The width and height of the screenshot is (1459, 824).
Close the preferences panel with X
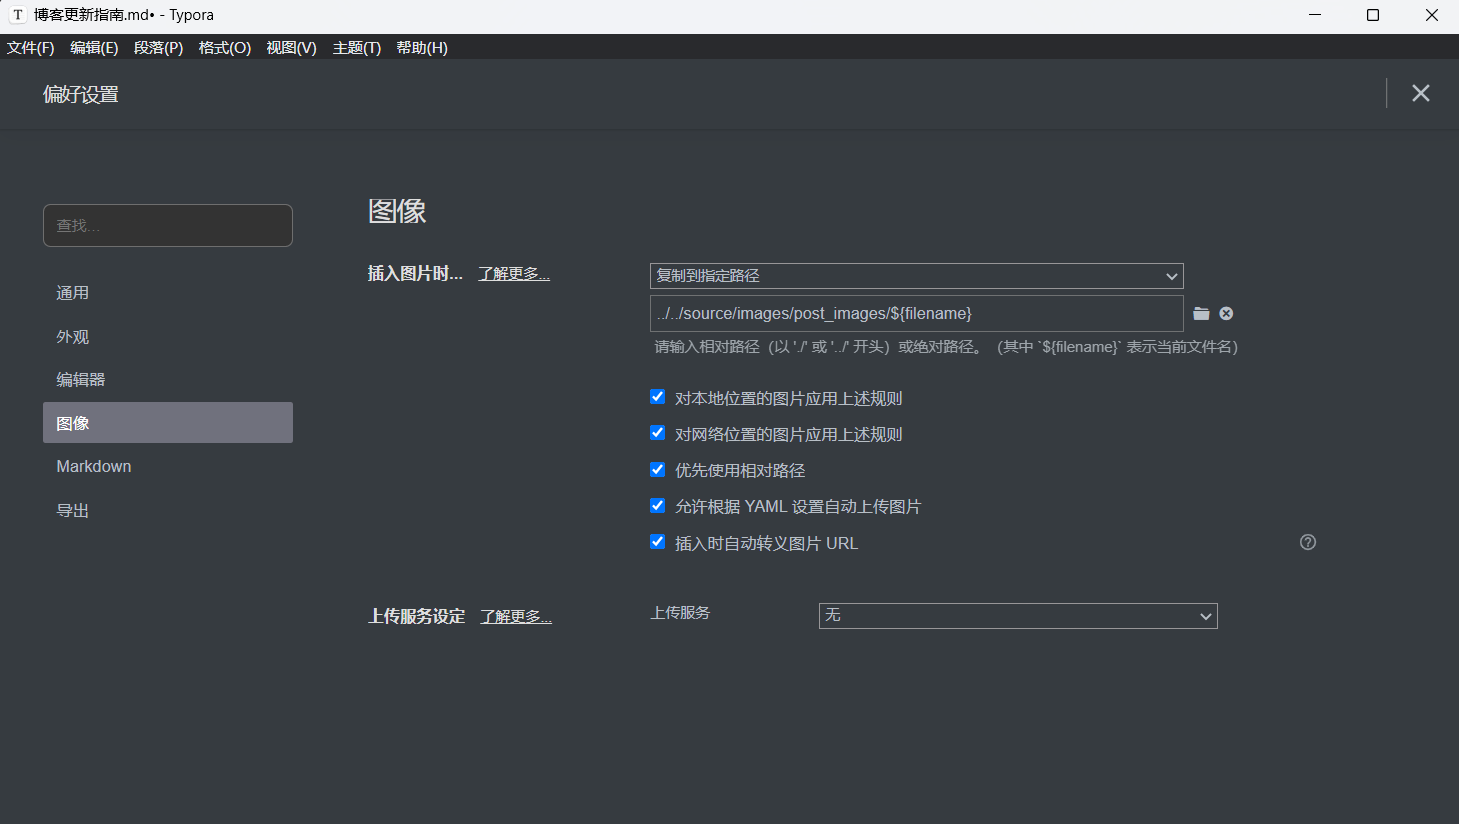(x=1420, y=93)
